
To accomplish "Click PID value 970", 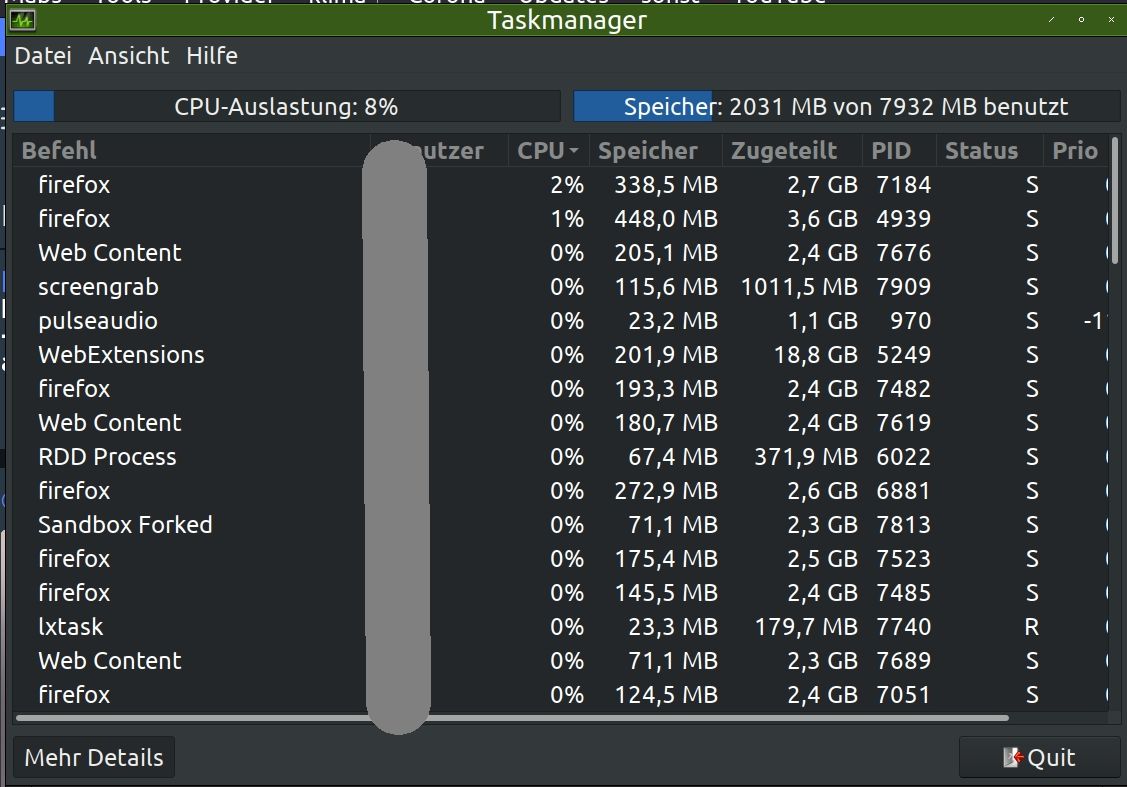I will pyautogui.click(x=911, y=321).
